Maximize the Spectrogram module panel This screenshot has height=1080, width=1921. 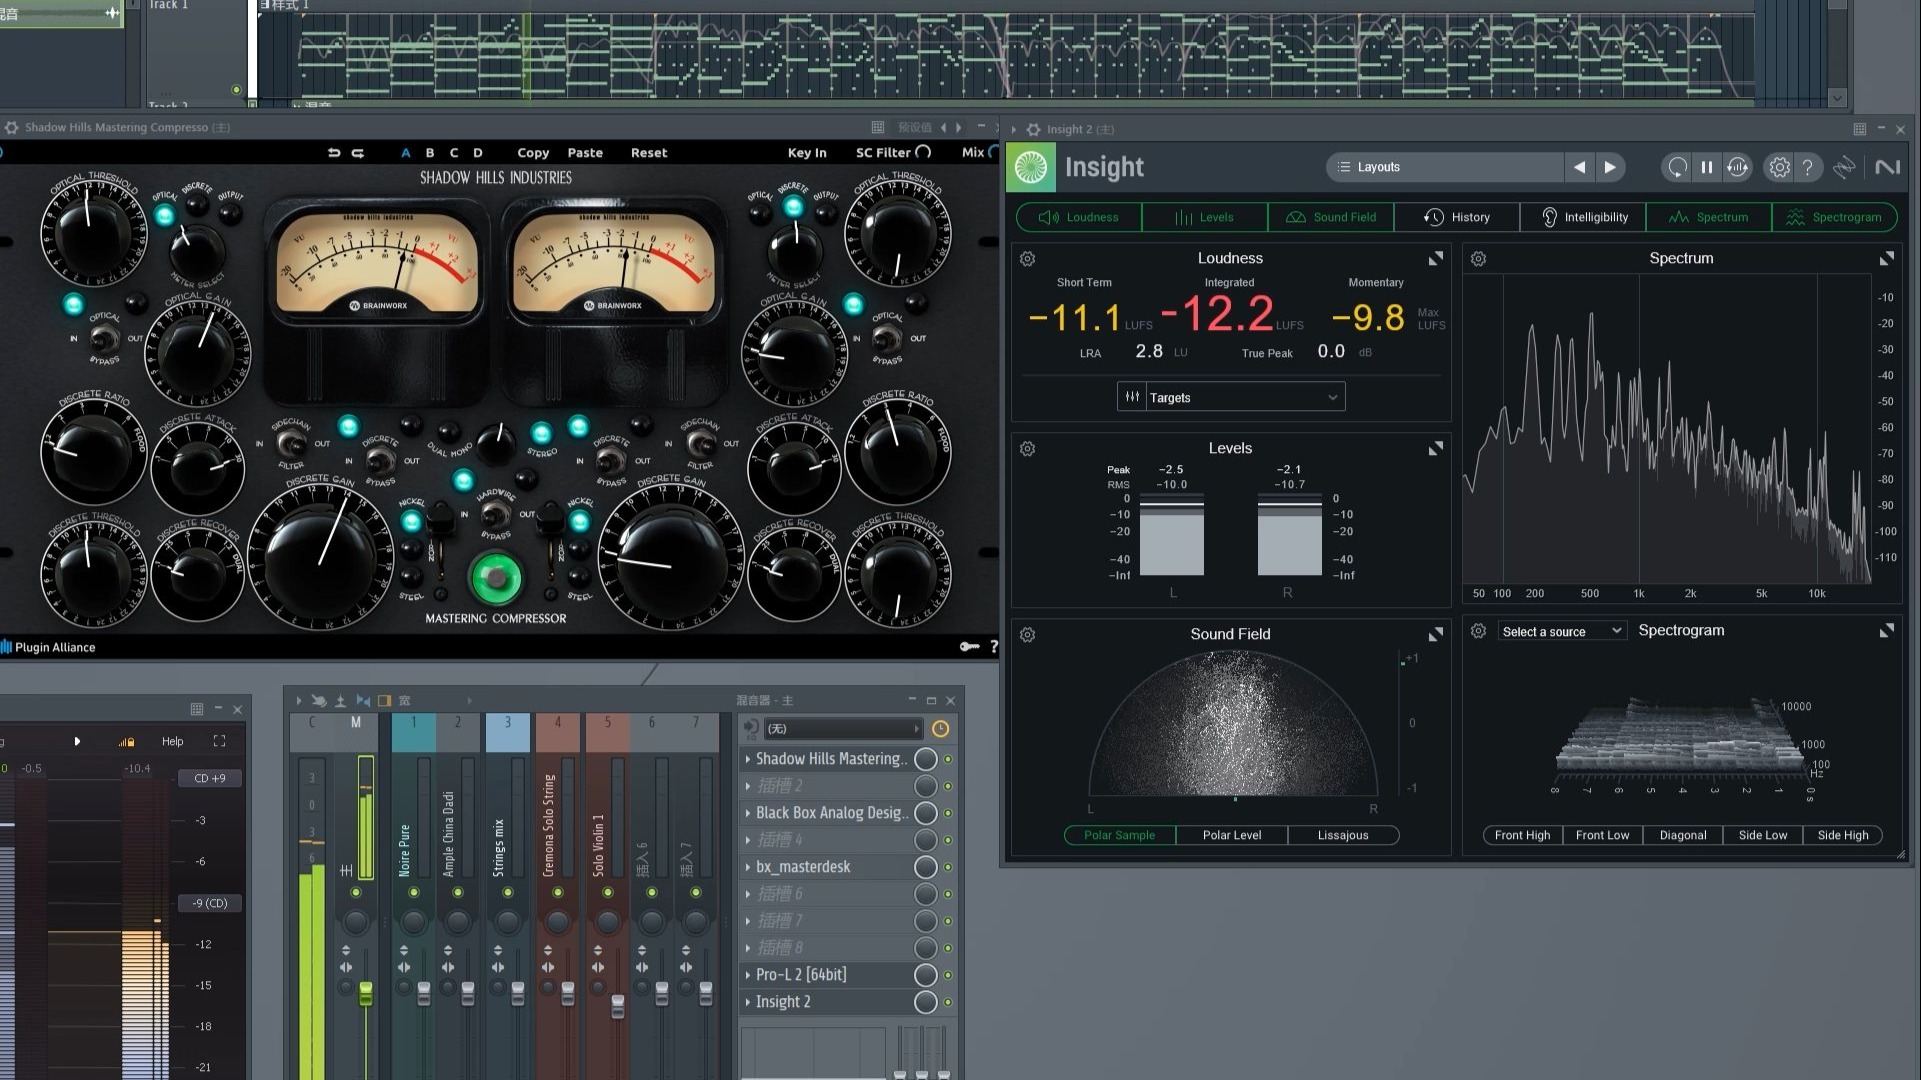[x=1887, y=631]
